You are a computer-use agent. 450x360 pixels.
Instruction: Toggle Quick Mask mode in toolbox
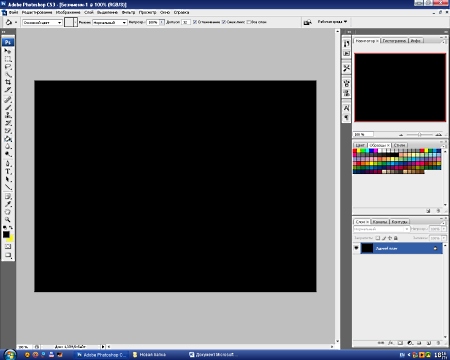click(8, 246)
